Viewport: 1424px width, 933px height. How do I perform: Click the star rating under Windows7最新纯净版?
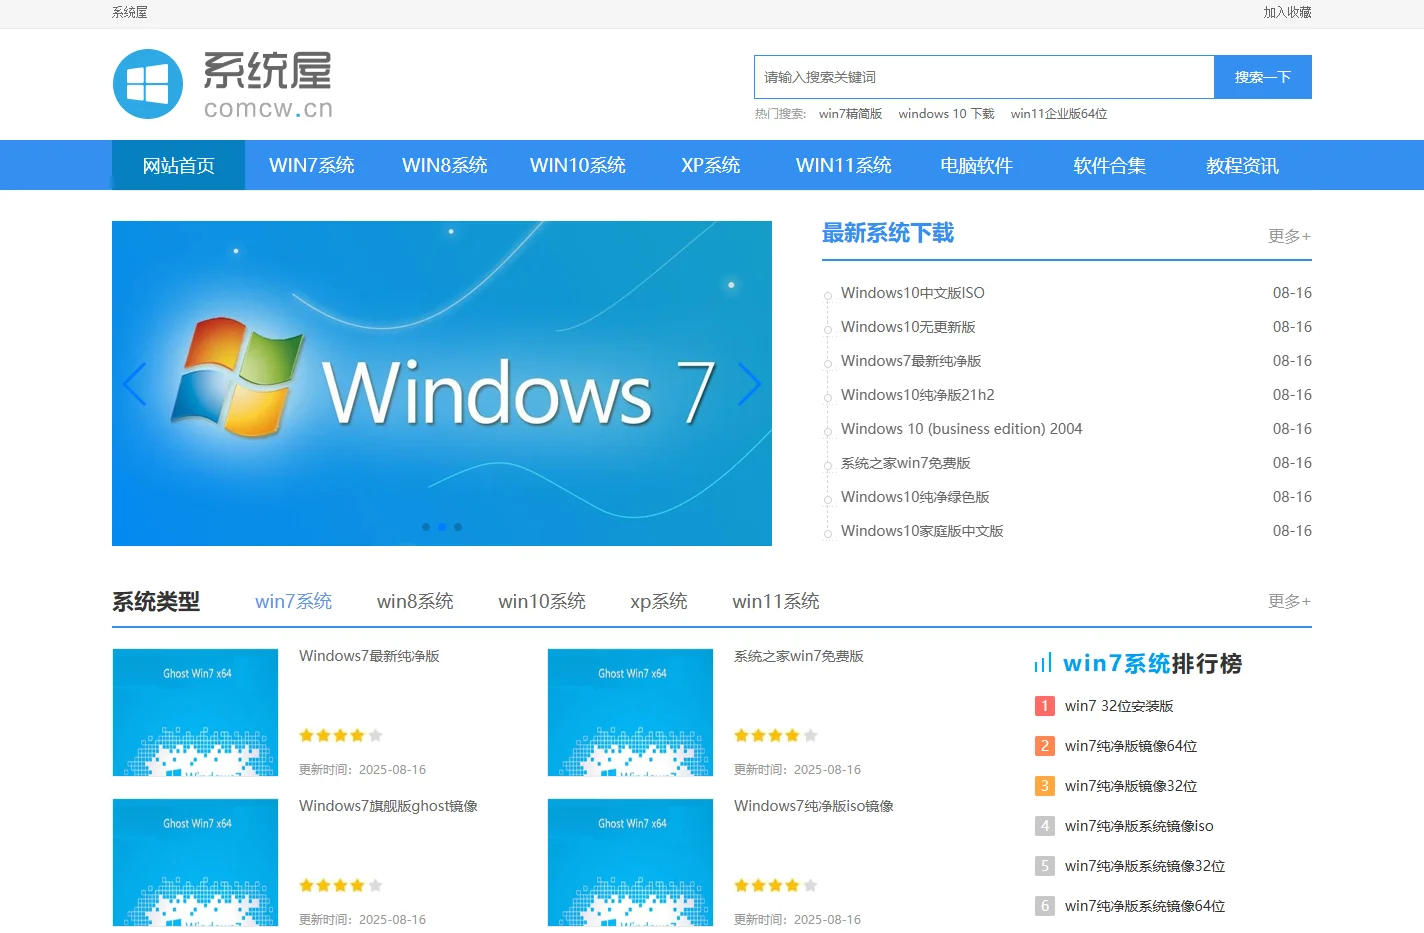[x=341, y=736]
